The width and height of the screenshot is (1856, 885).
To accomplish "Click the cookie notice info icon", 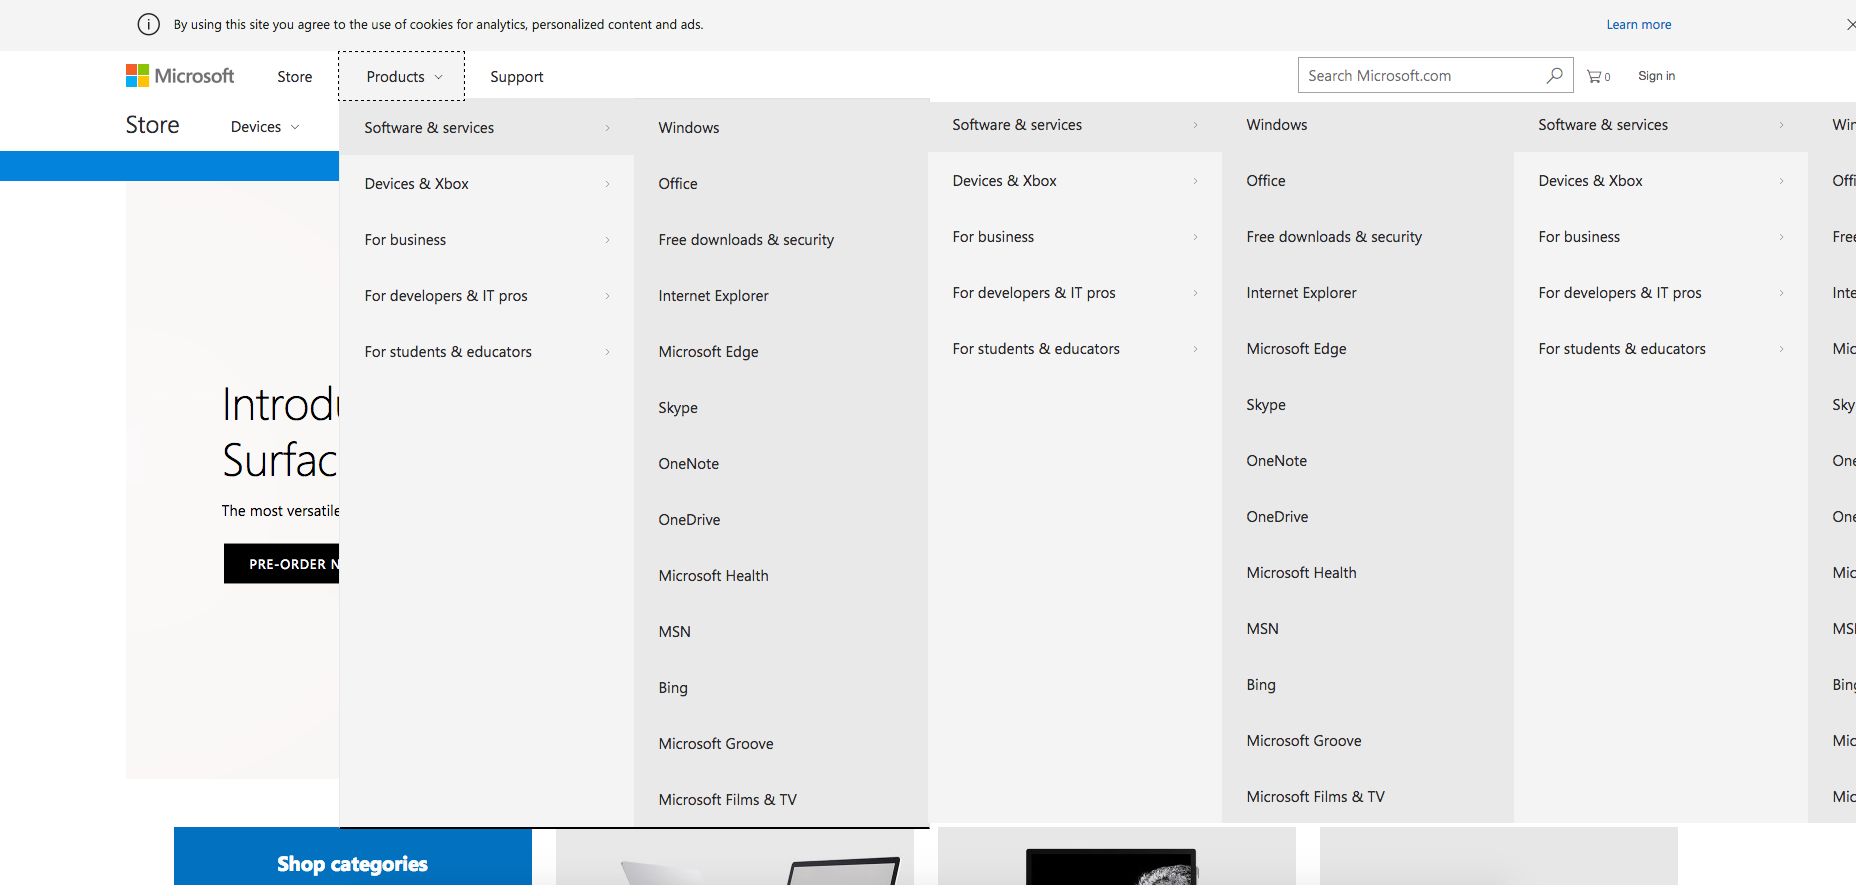I will click(x=148, y=25).
